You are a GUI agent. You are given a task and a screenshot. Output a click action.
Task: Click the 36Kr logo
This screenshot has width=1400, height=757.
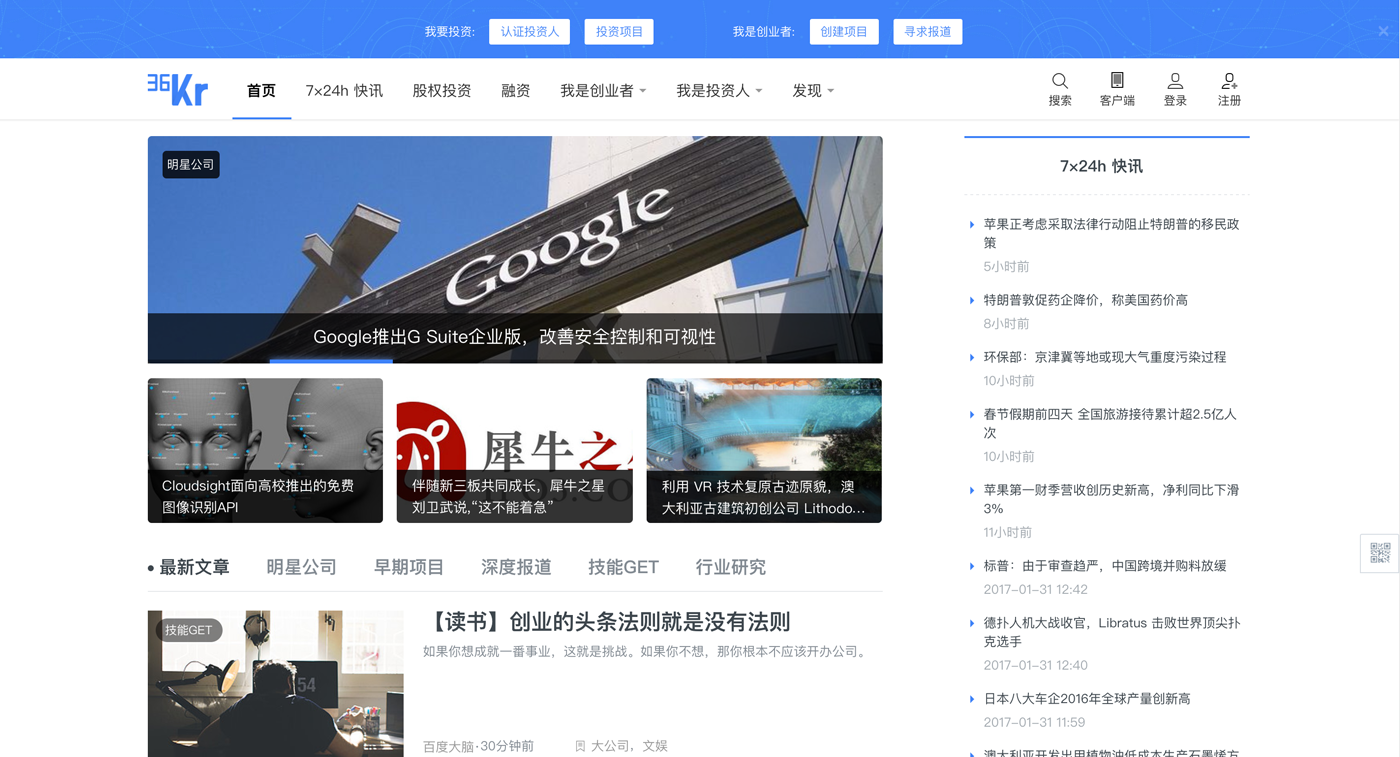pyautogui.click(x=177, y=89)
